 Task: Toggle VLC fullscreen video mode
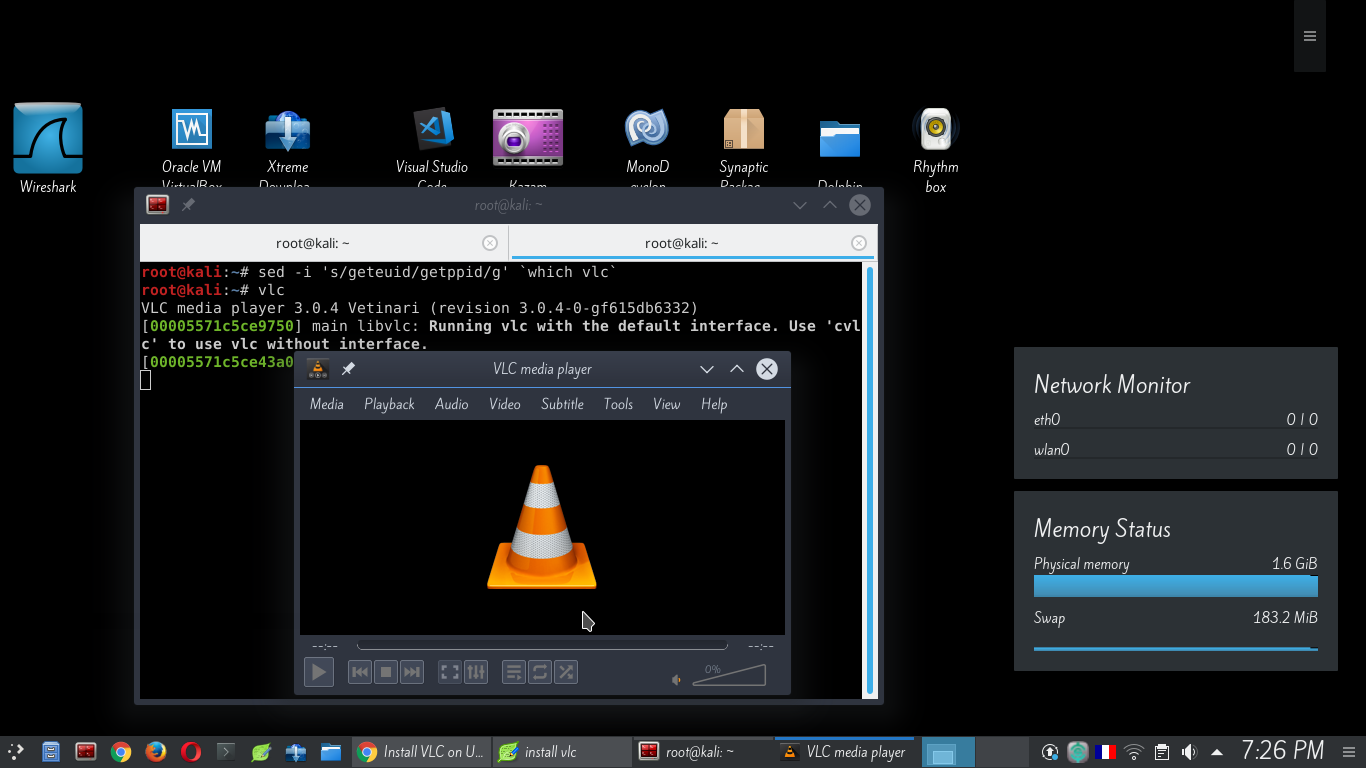450,672
